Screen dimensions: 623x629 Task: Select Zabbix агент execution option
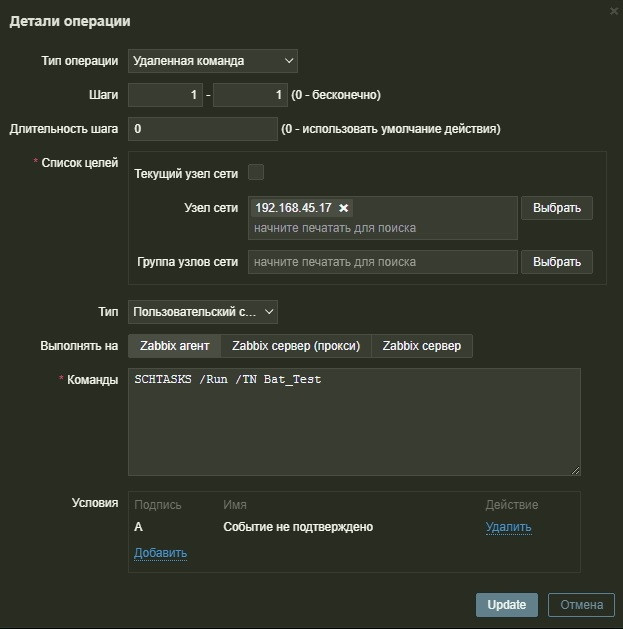click(174, 346)
